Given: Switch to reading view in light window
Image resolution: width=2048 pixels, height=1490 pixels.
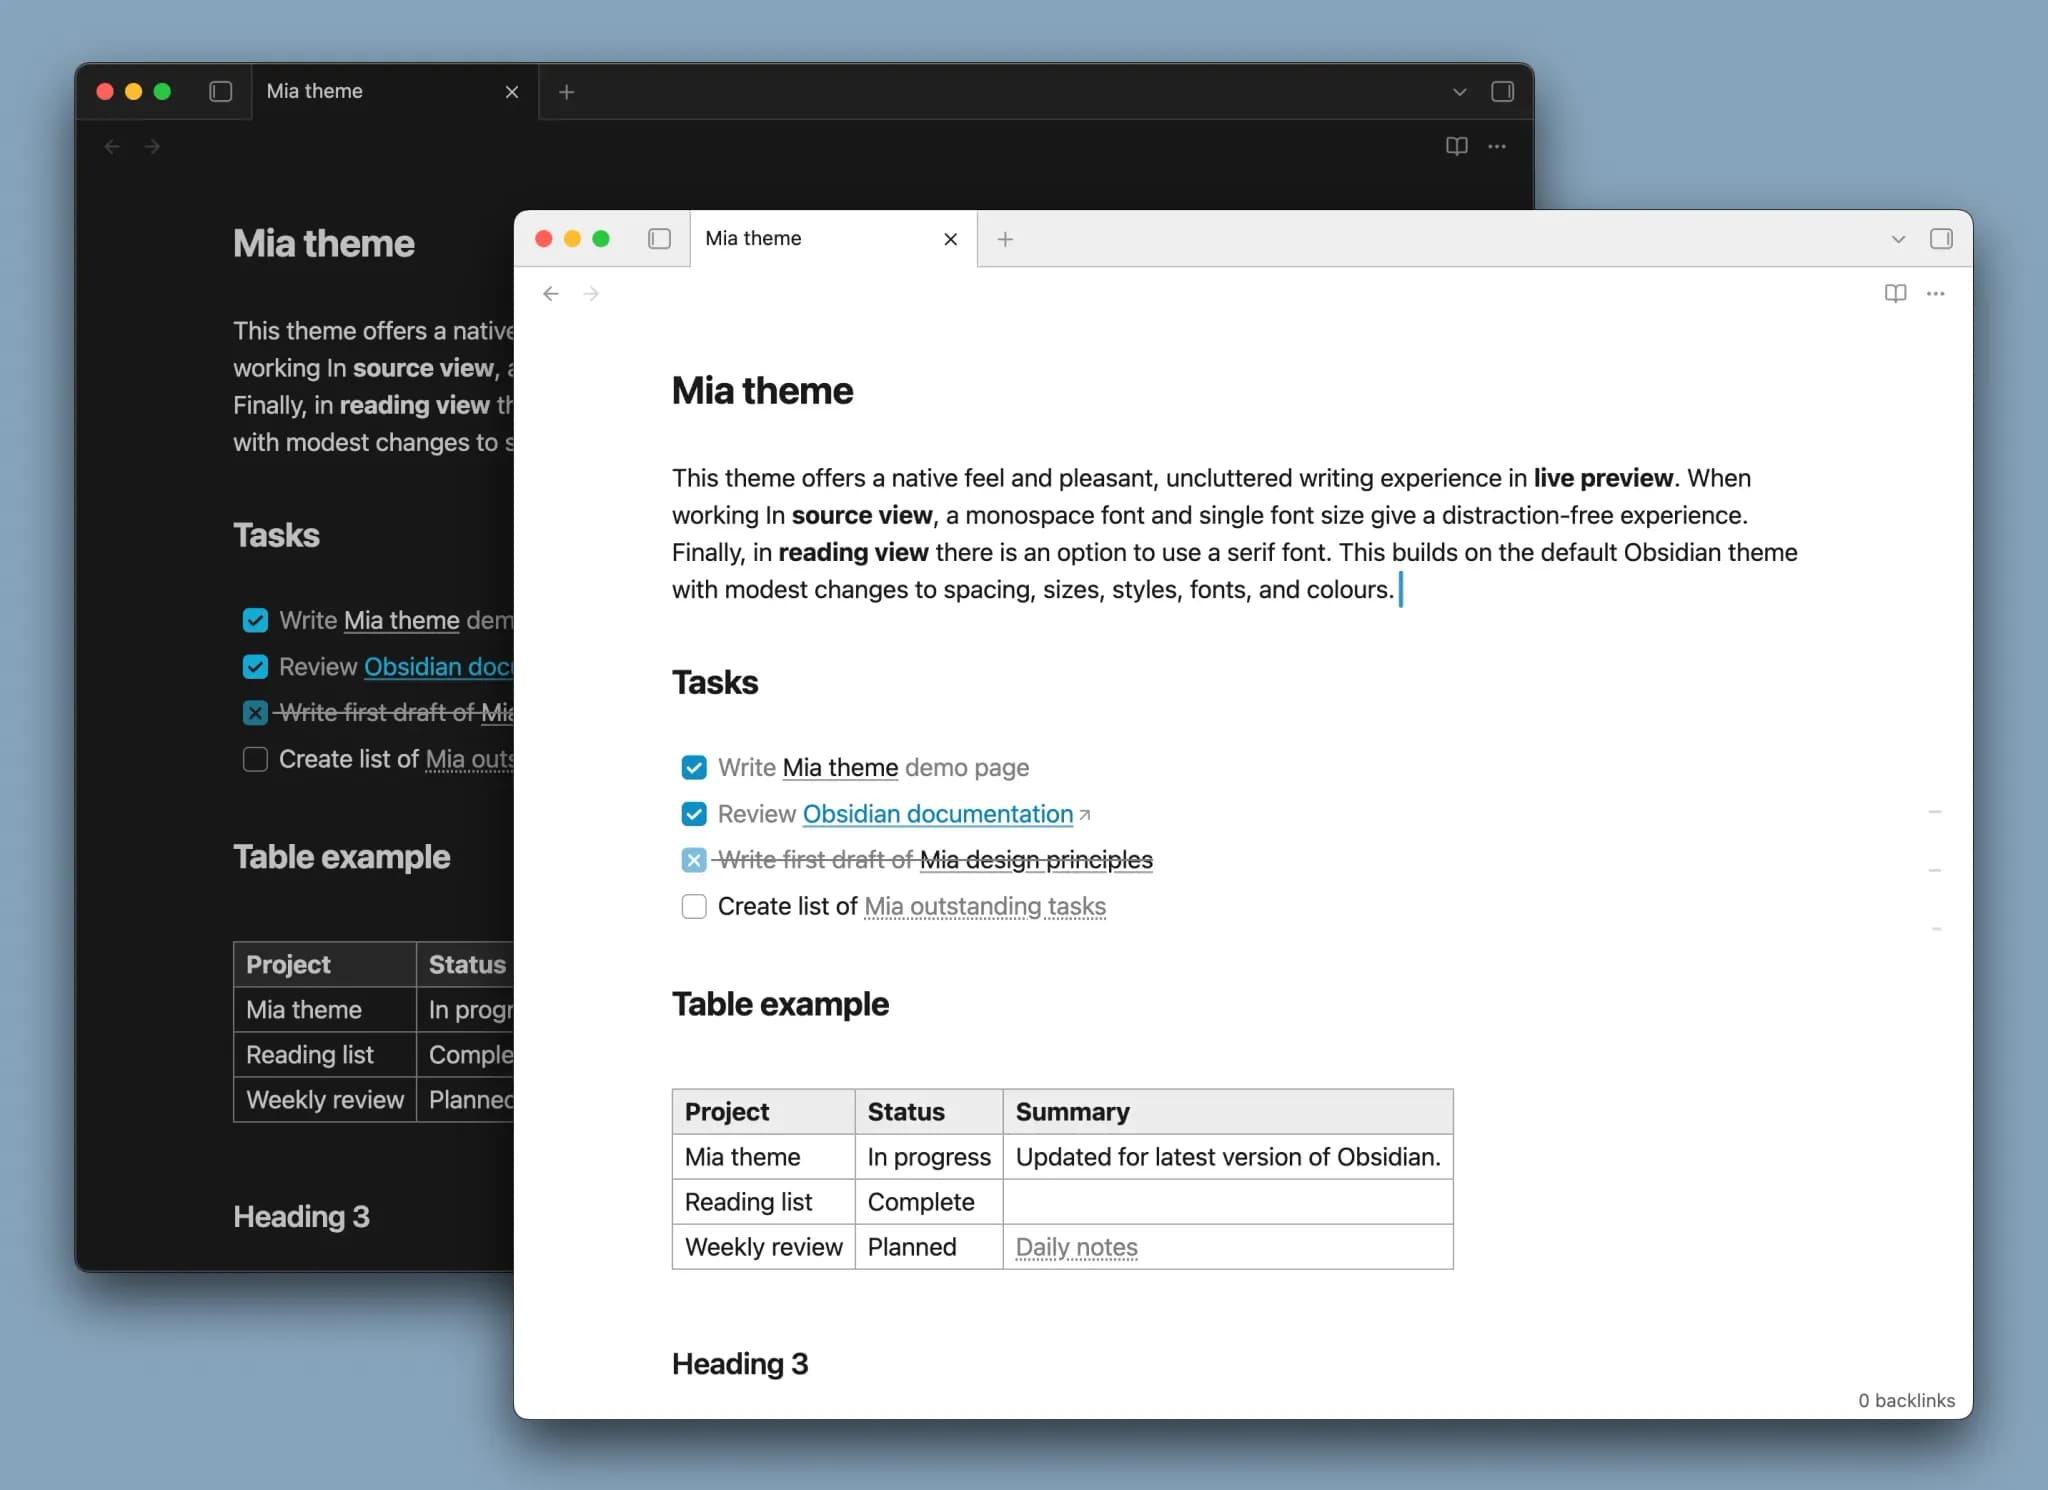Looking at the screenshot, I should click(1895, 293).
